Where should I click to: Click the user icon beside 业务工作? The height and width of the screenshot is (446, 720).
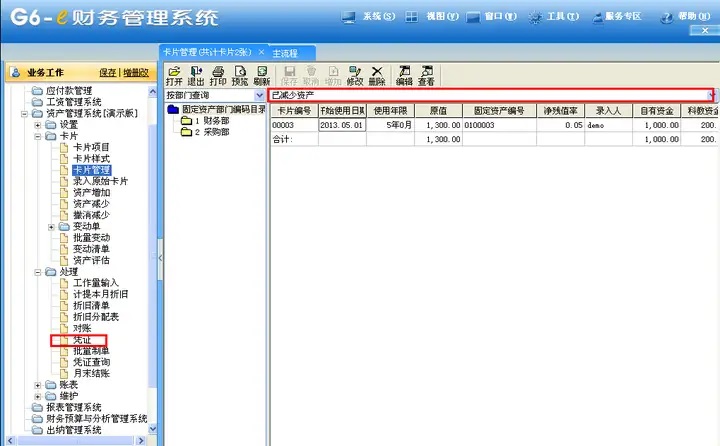coord(15,73)
